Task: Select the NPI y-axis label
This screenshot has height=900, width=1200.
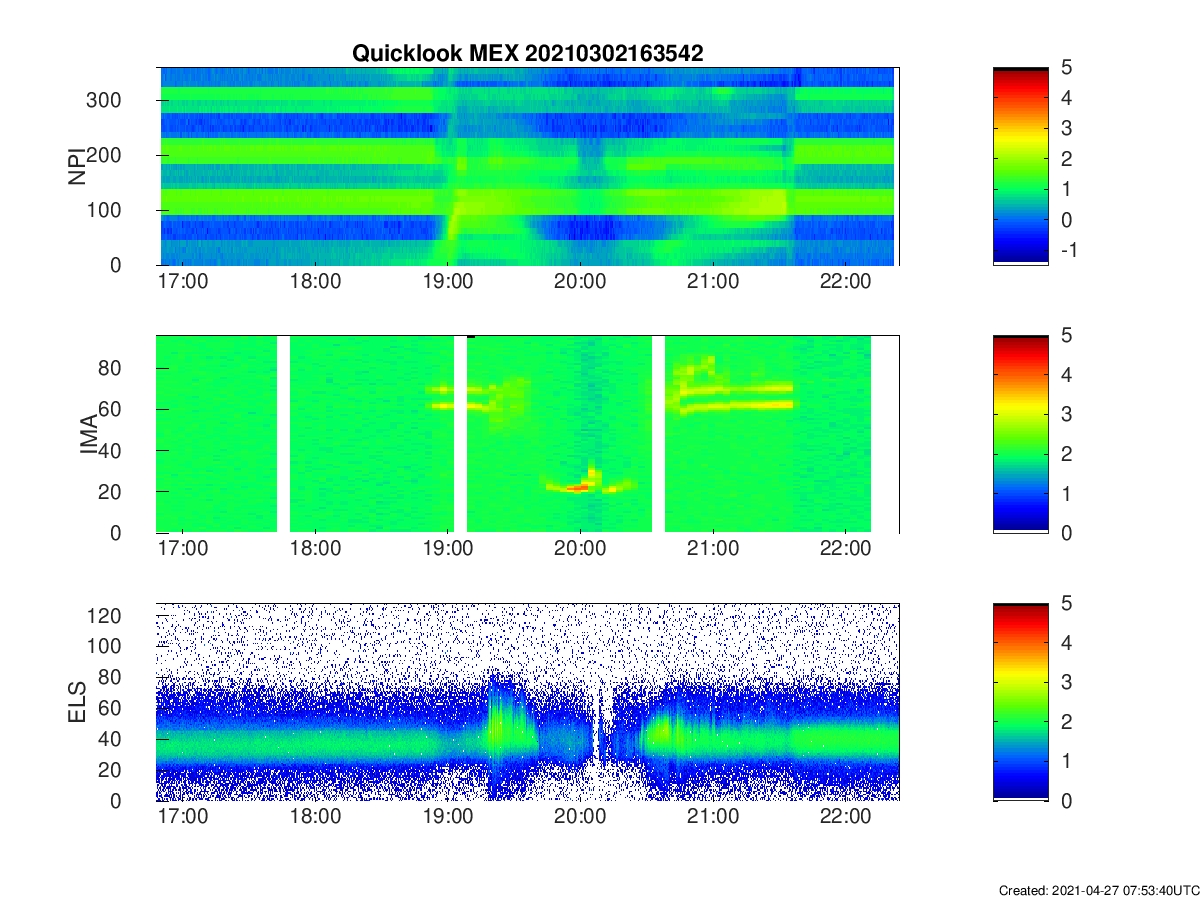Action: pyautogui.click(x=76, y=166)
